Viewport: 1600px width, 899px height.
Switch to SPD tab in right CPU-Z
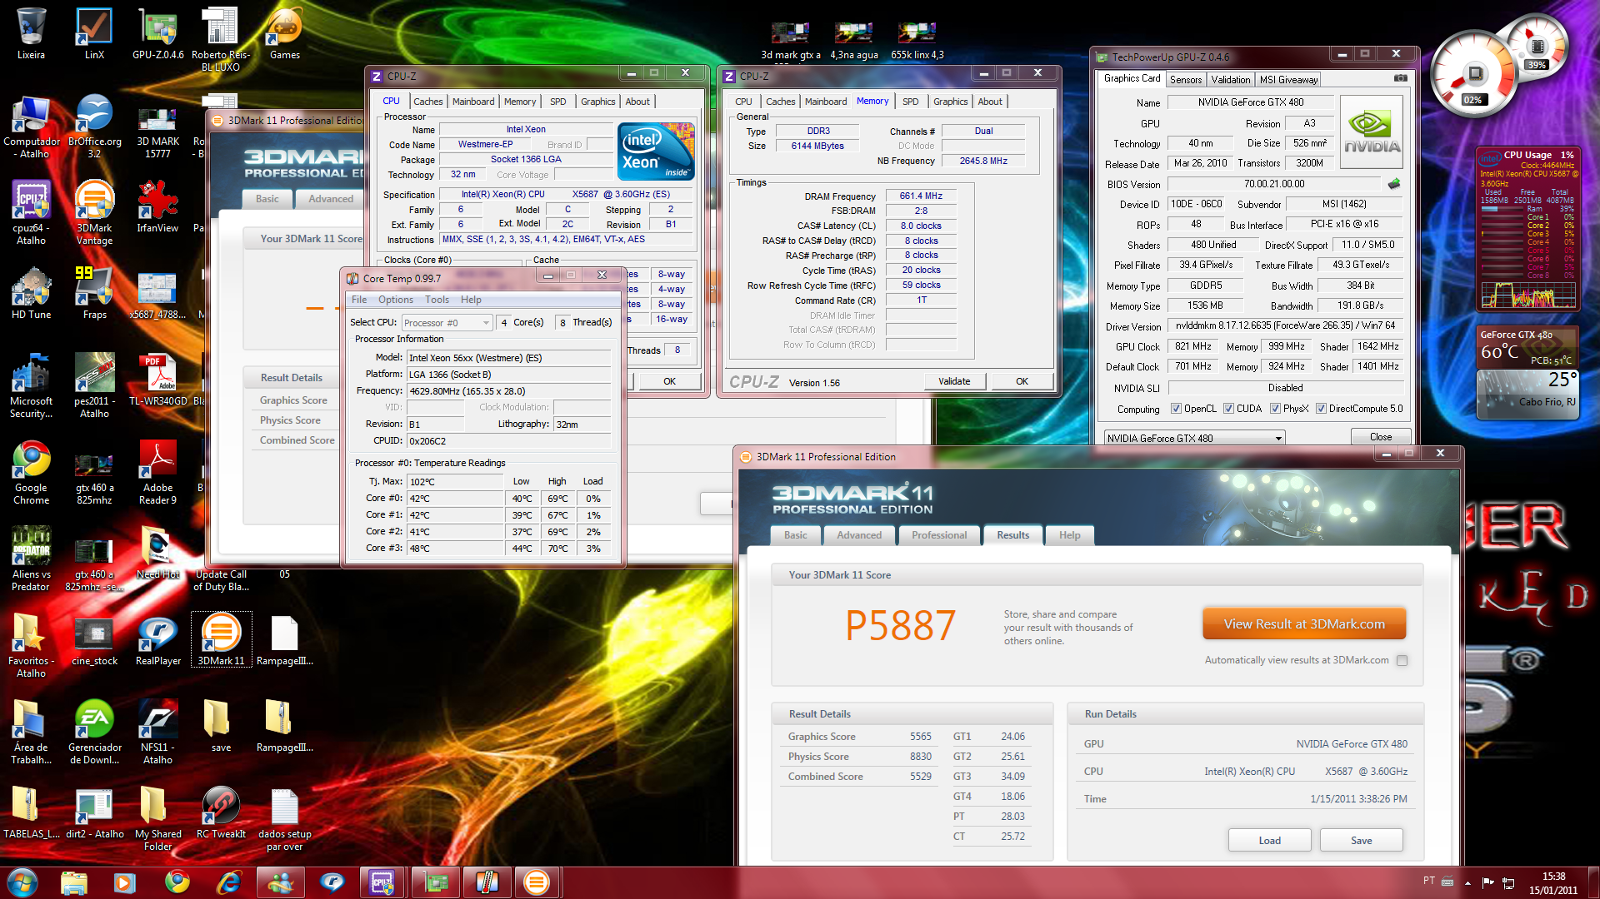click(x=910, y=101)
